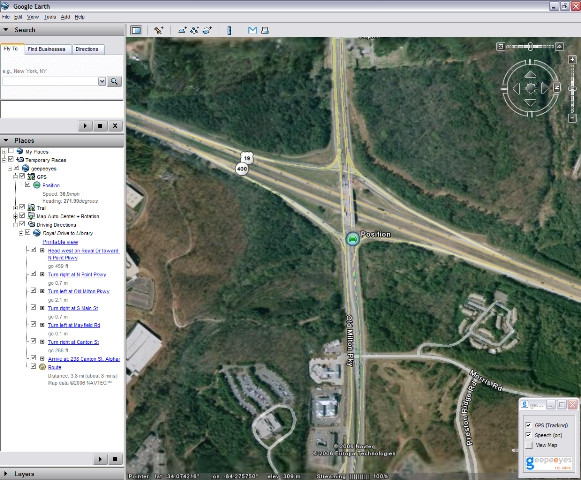Activate the ruler measure tool
The width and height of the screenshot is (581, 480).
tap(229, 30)
